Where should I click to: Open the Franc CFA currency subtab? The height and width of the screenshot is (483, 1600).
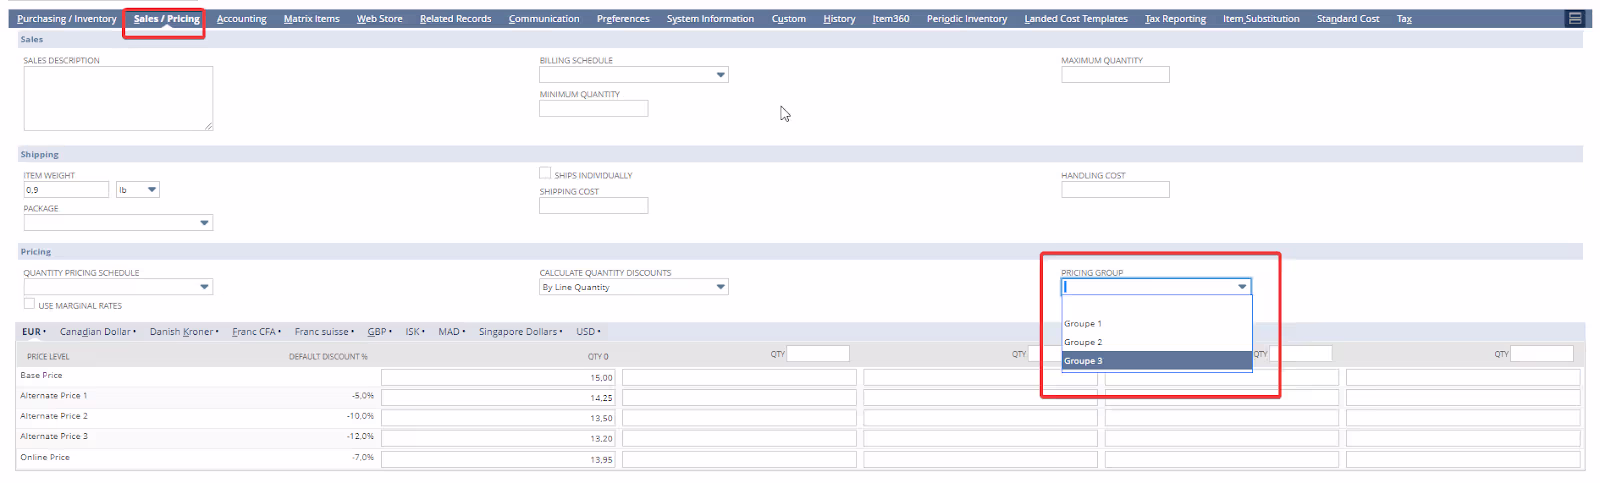click(x=255, y=332)
